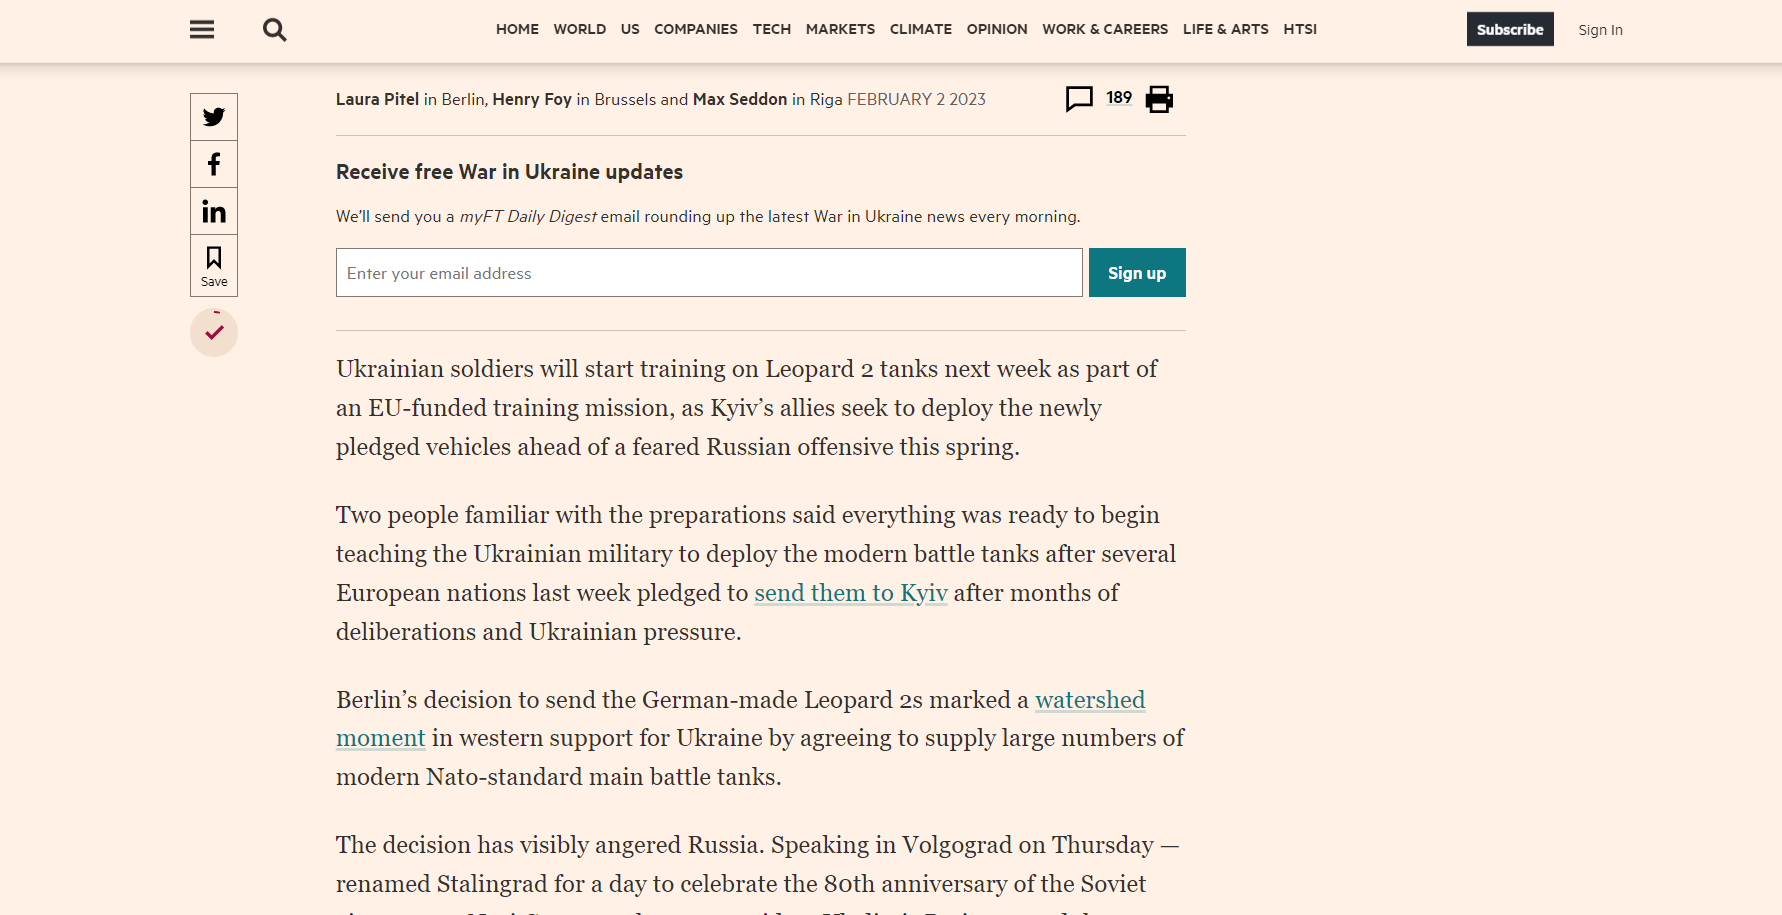Select the Opinion menu item

[997, 29]
